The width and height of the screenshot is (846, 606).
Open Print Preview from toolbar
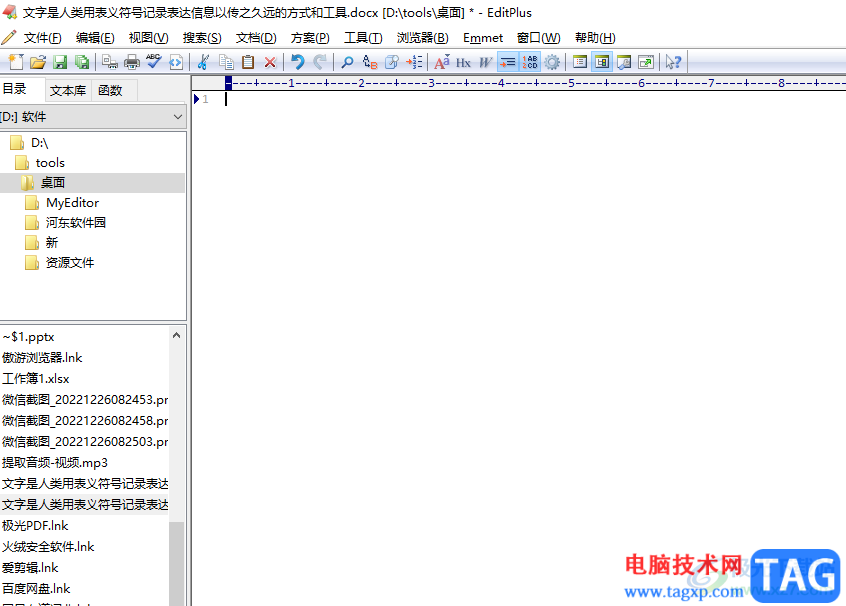pos(110,62)
